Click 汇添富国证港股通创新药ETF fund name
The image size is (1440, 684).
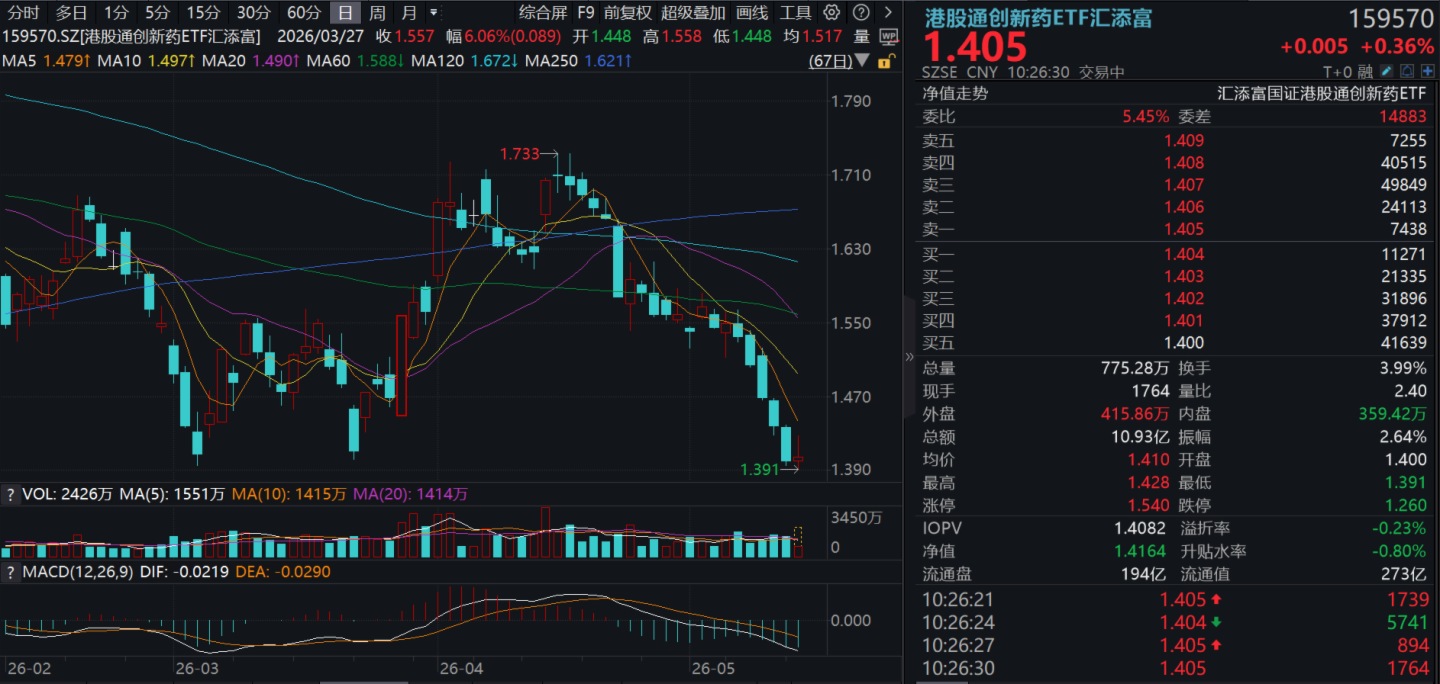pos(1321,93)
